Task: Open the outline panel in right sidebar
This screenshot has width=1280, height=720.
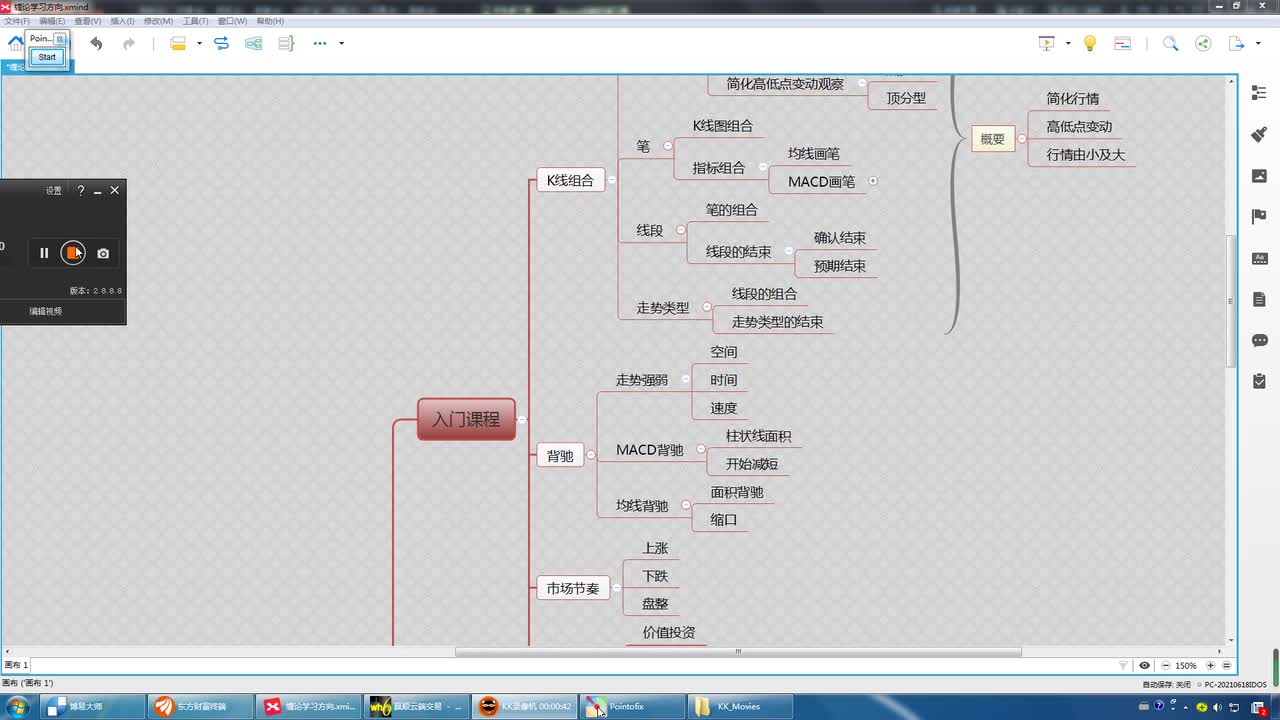Action: click(1259, 93)
